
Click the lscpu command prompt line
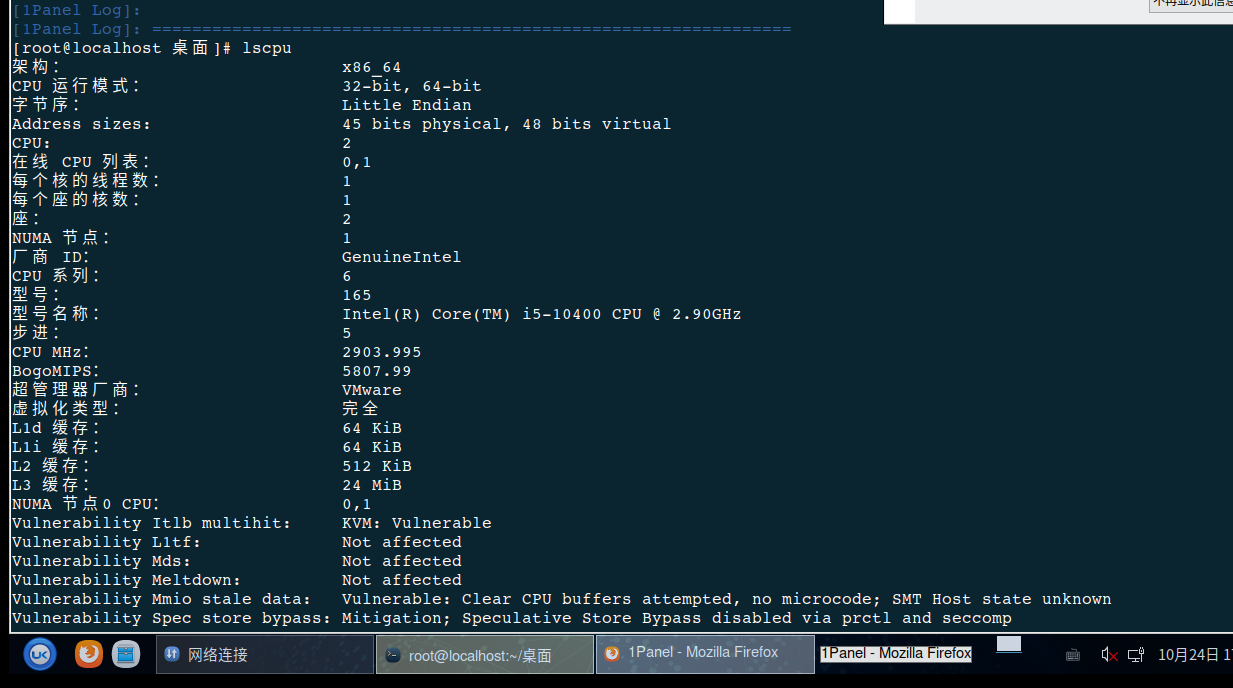152,48
